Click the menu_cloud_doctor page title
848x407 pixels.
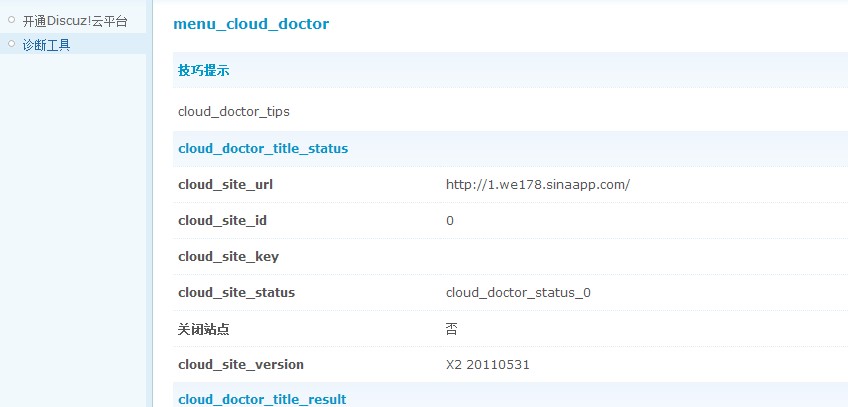pyautogui.click(x=251, y=23)
